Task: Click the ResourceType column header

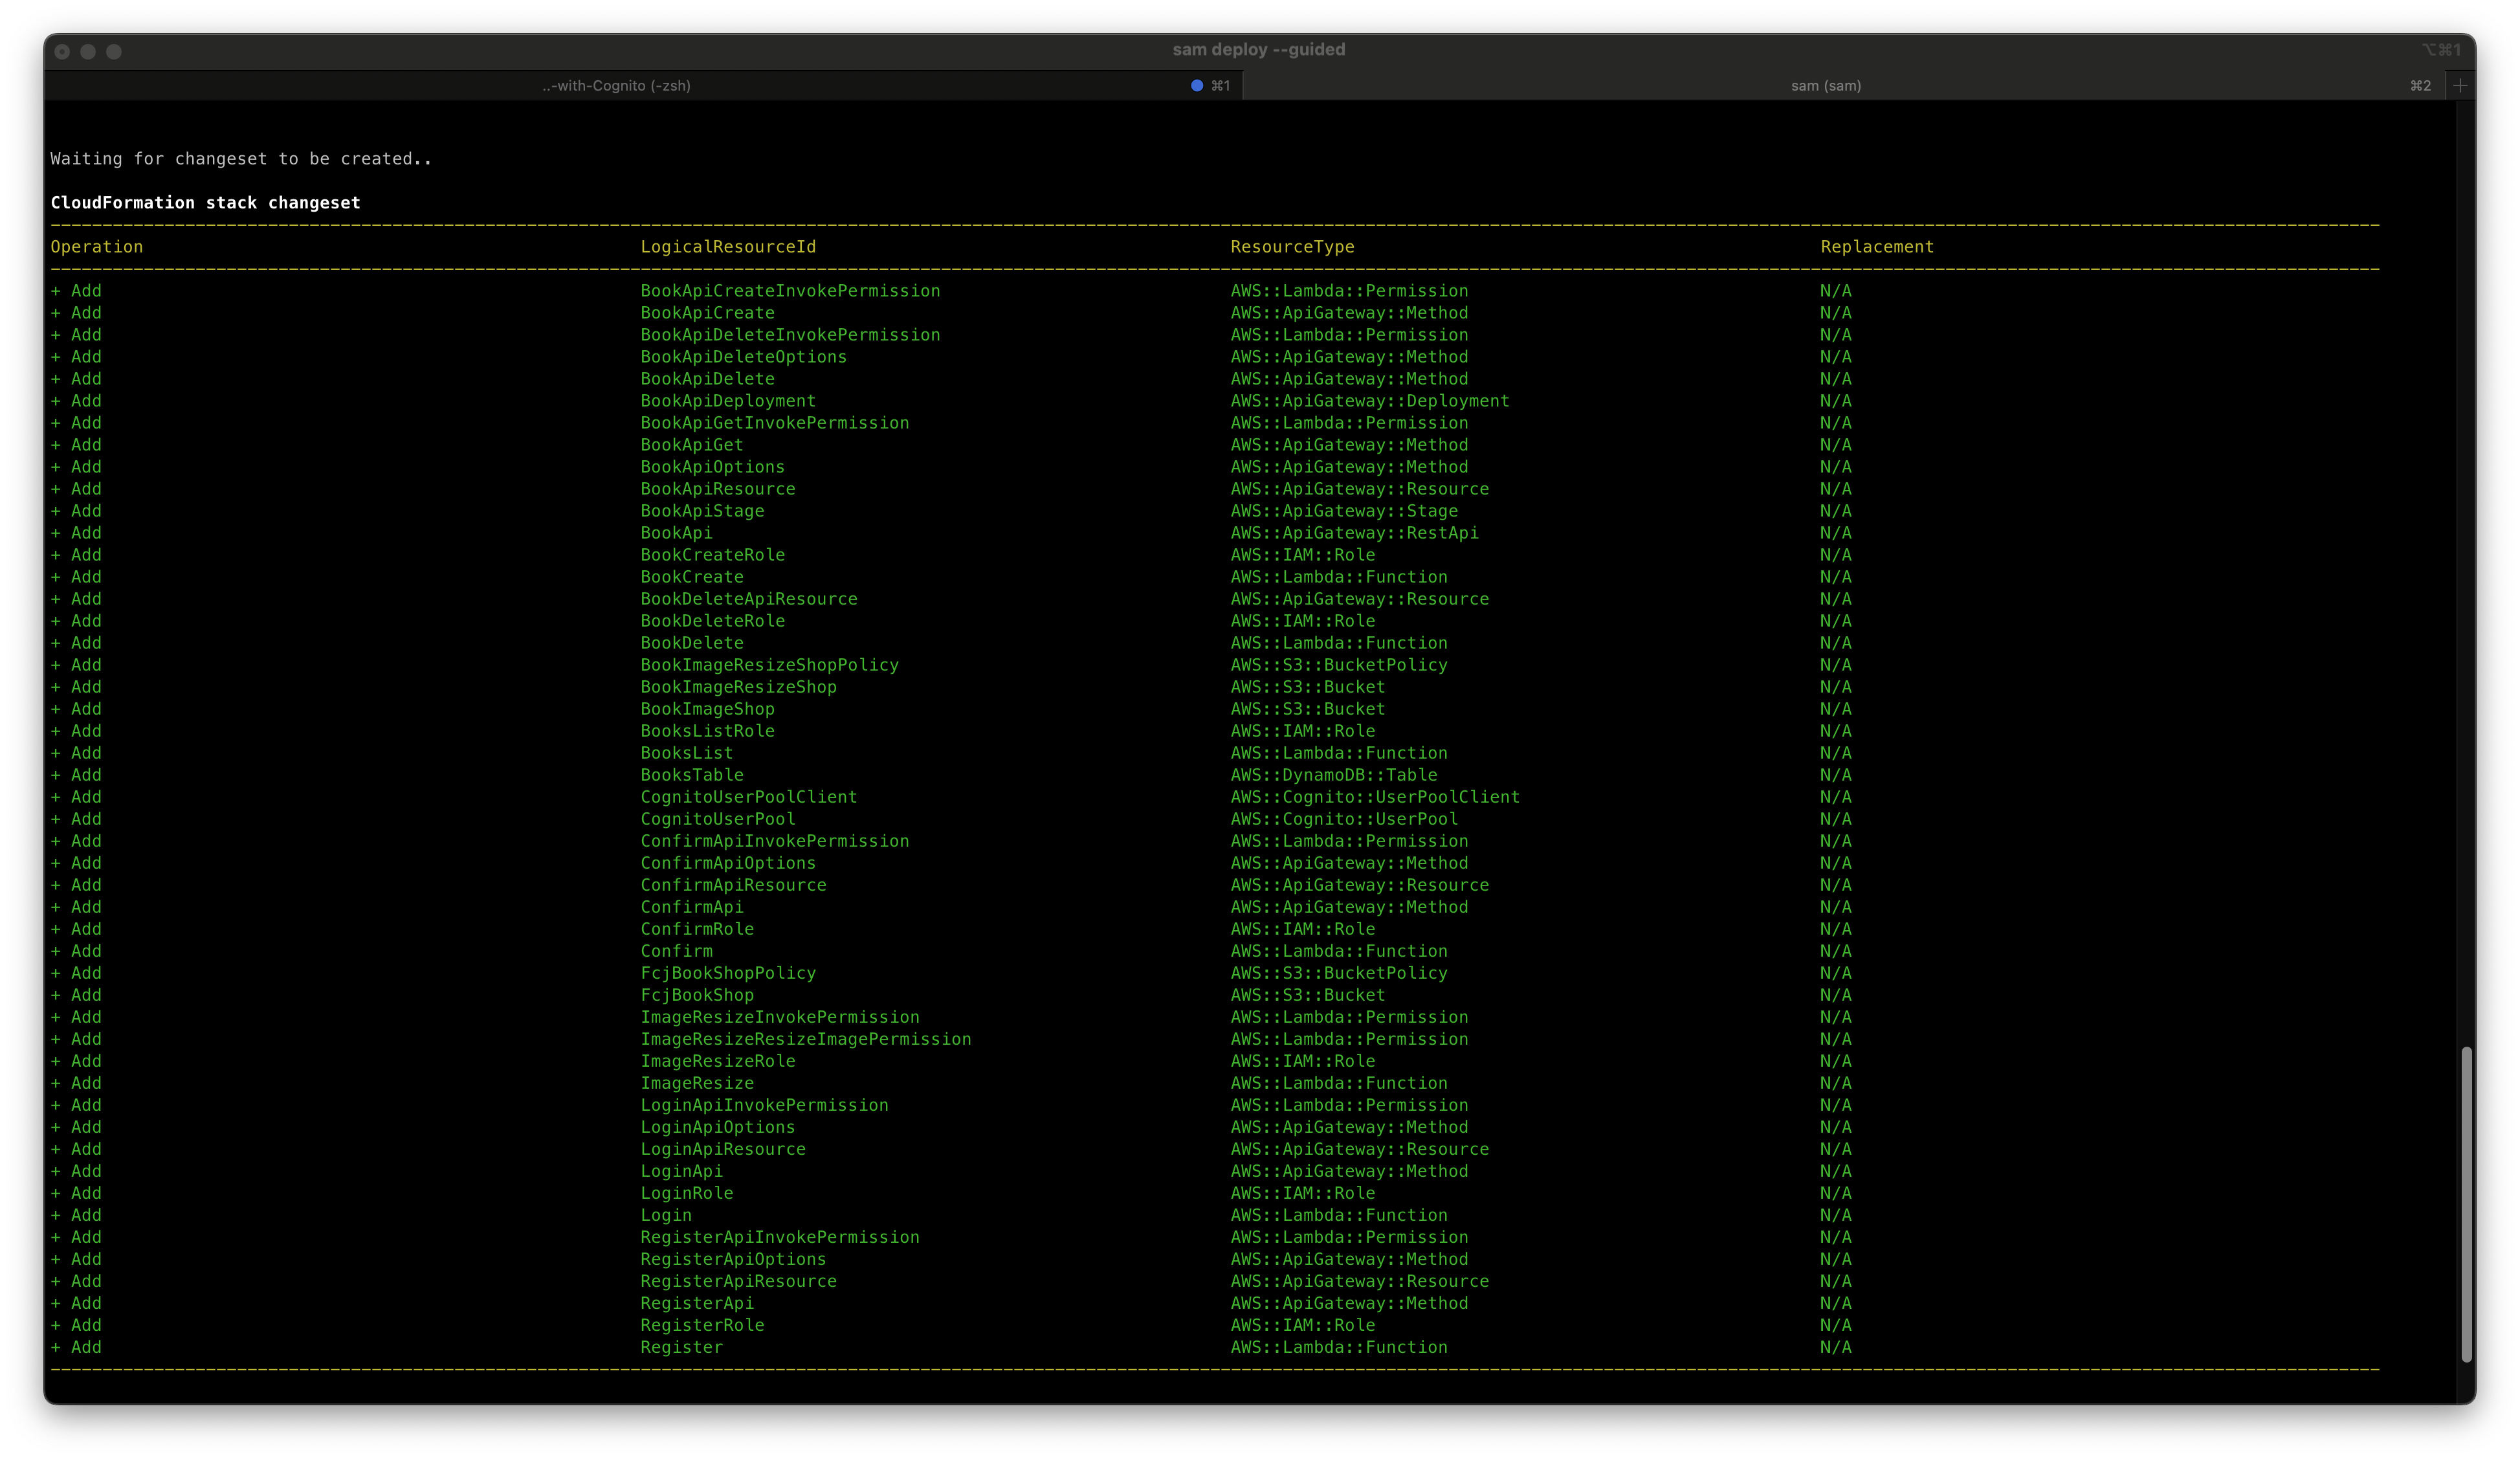Action: [1292, 247]
